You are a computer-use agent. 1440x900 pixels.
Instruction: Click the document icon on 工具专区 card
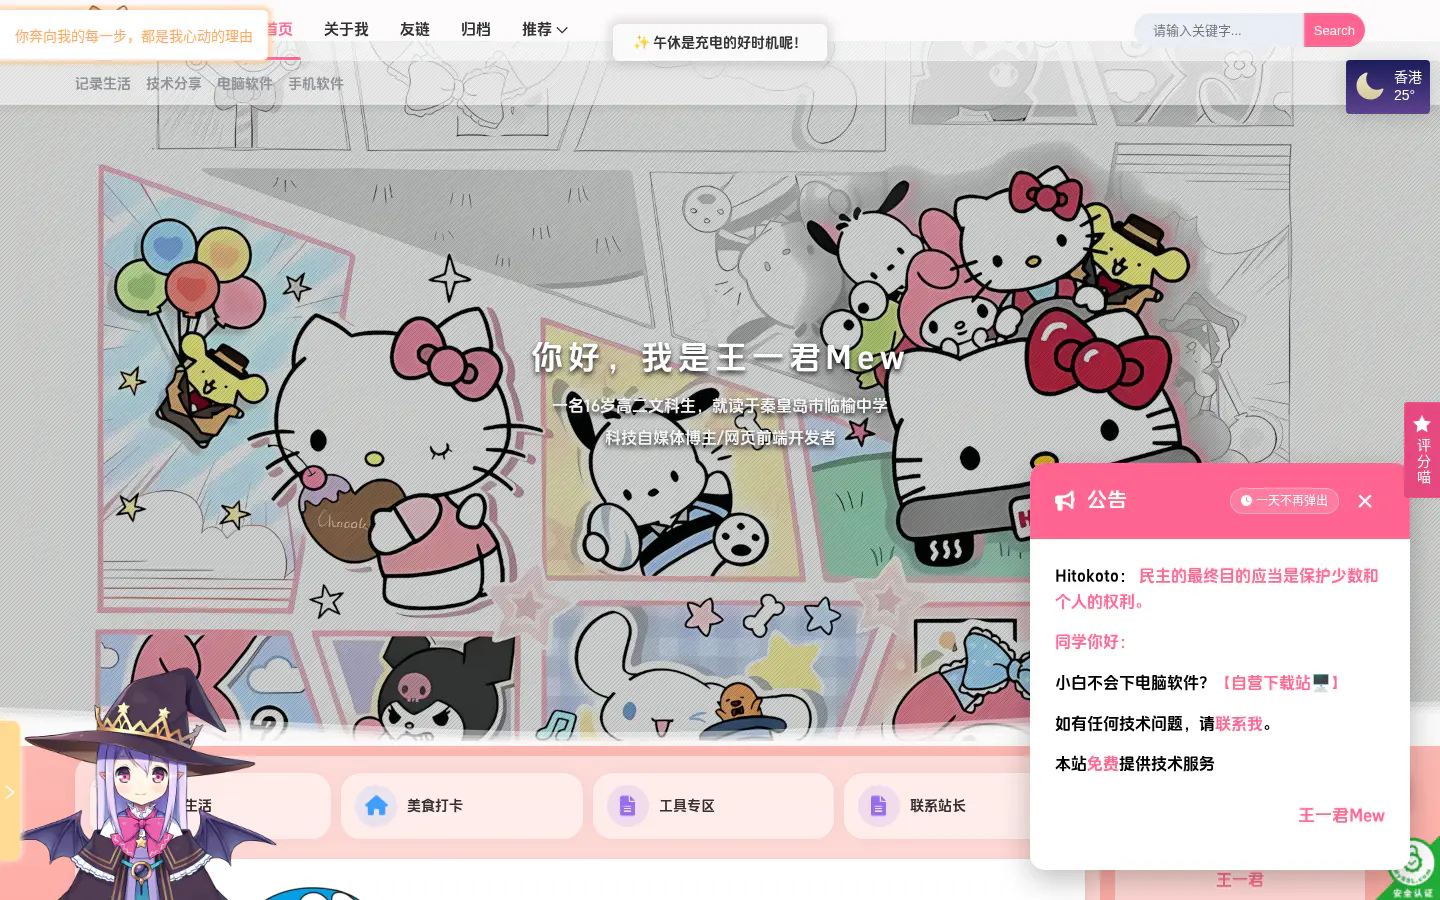tap(628, 806)
